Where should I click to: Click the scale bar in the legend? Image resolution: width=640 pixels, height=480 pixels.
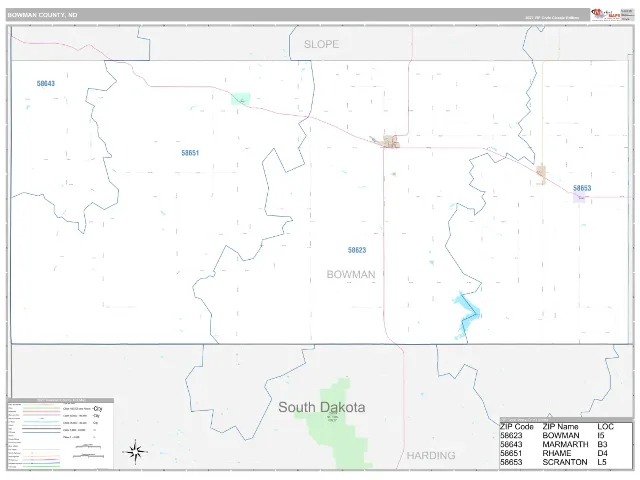pyautogui.click(x=88, y=451)
